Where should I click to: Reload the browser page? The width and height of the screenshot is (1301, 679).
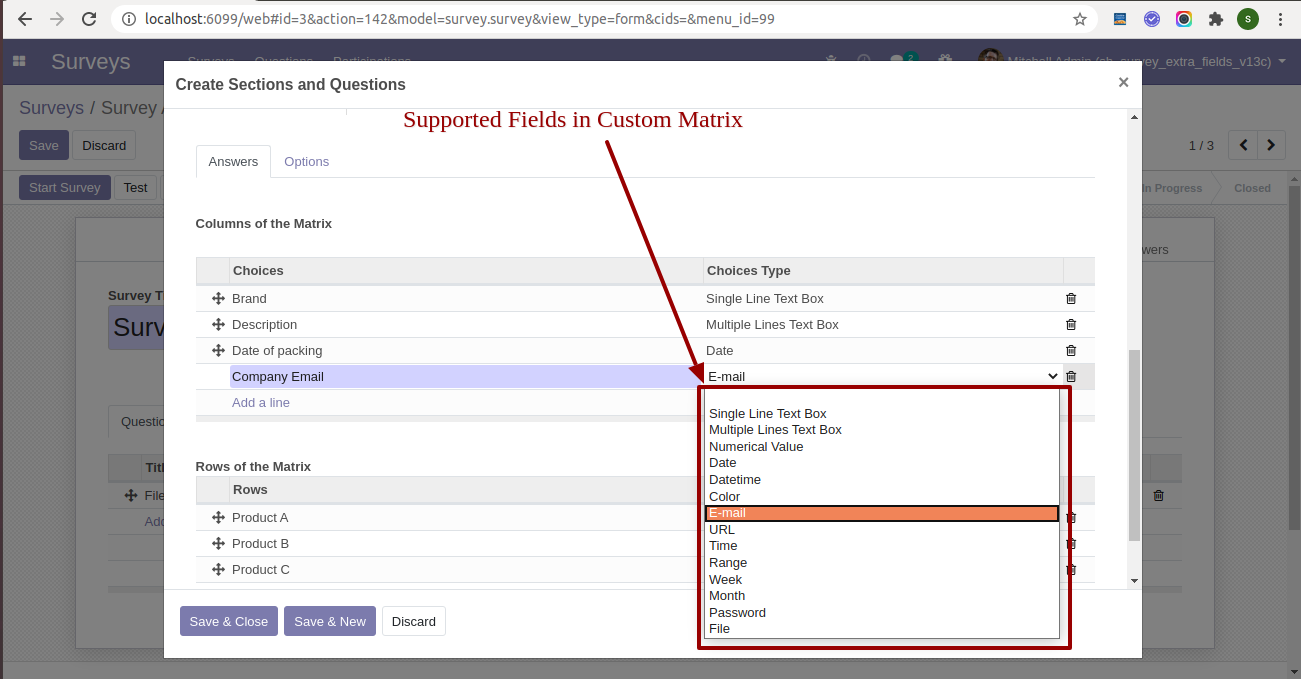89,19
